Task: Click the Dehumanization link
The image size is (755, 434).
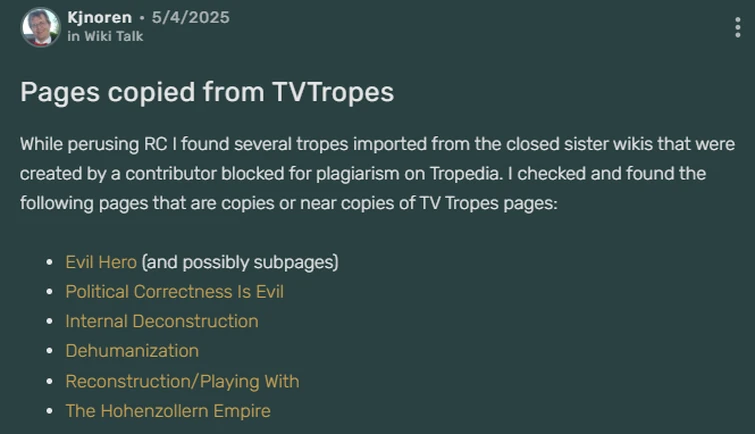Action: click(x=132, y=351)
